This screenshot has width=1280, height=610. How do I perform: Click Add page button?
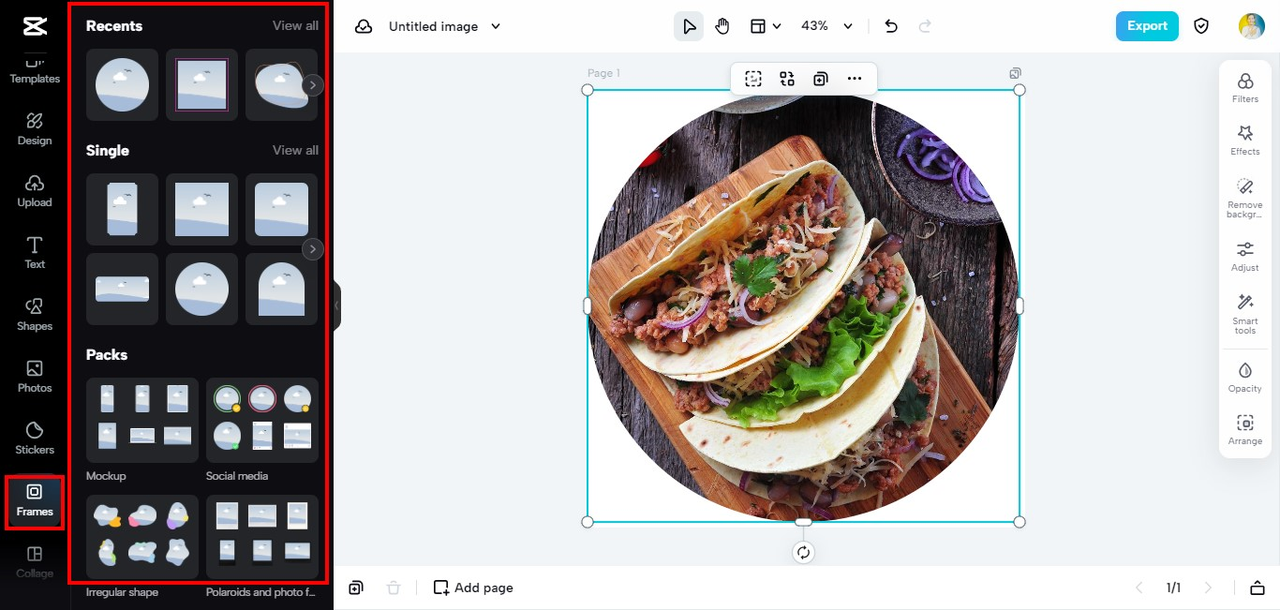[x=473, y=588]
